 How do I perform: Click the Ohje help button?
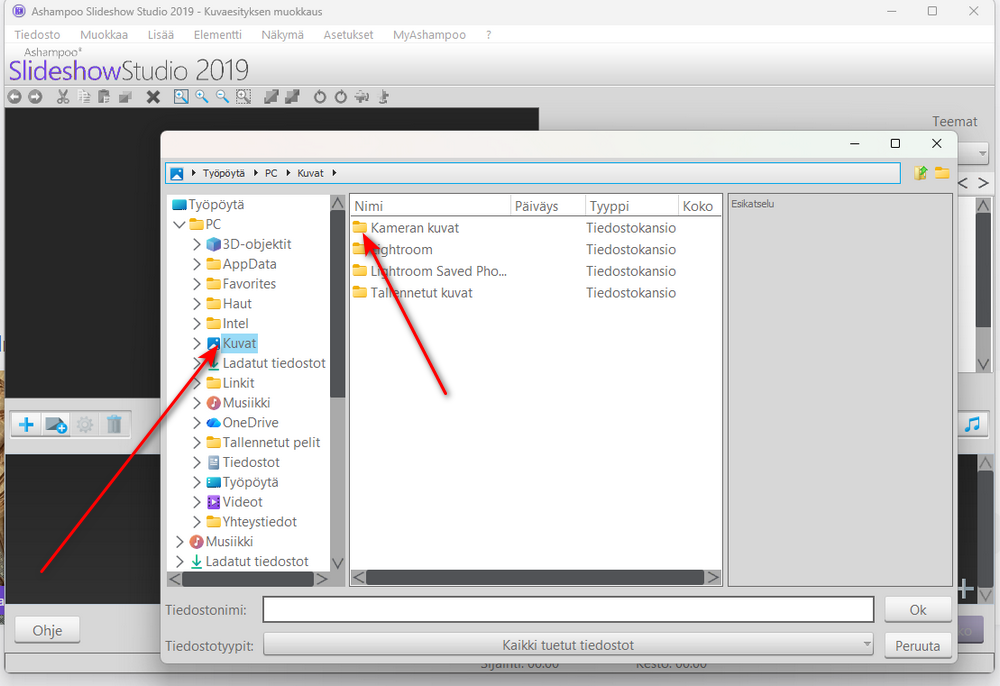coord(47,630)
